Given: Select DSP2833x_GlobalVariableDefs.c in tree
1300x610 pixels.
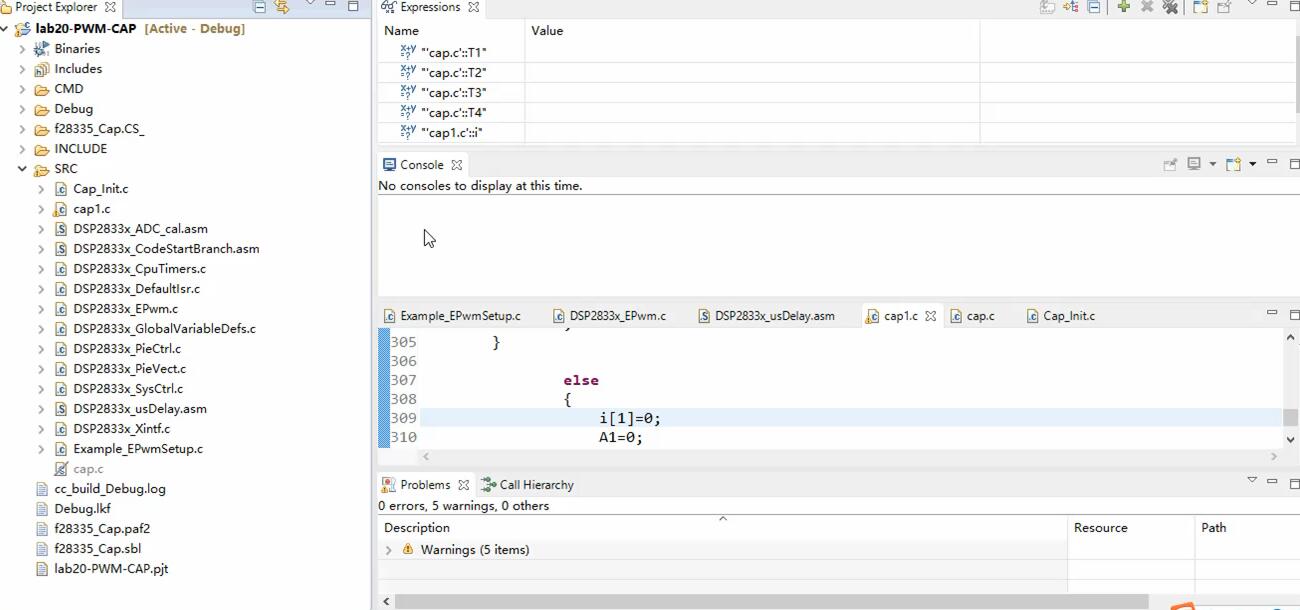Looking at the screenshot, I should [164, 329].
